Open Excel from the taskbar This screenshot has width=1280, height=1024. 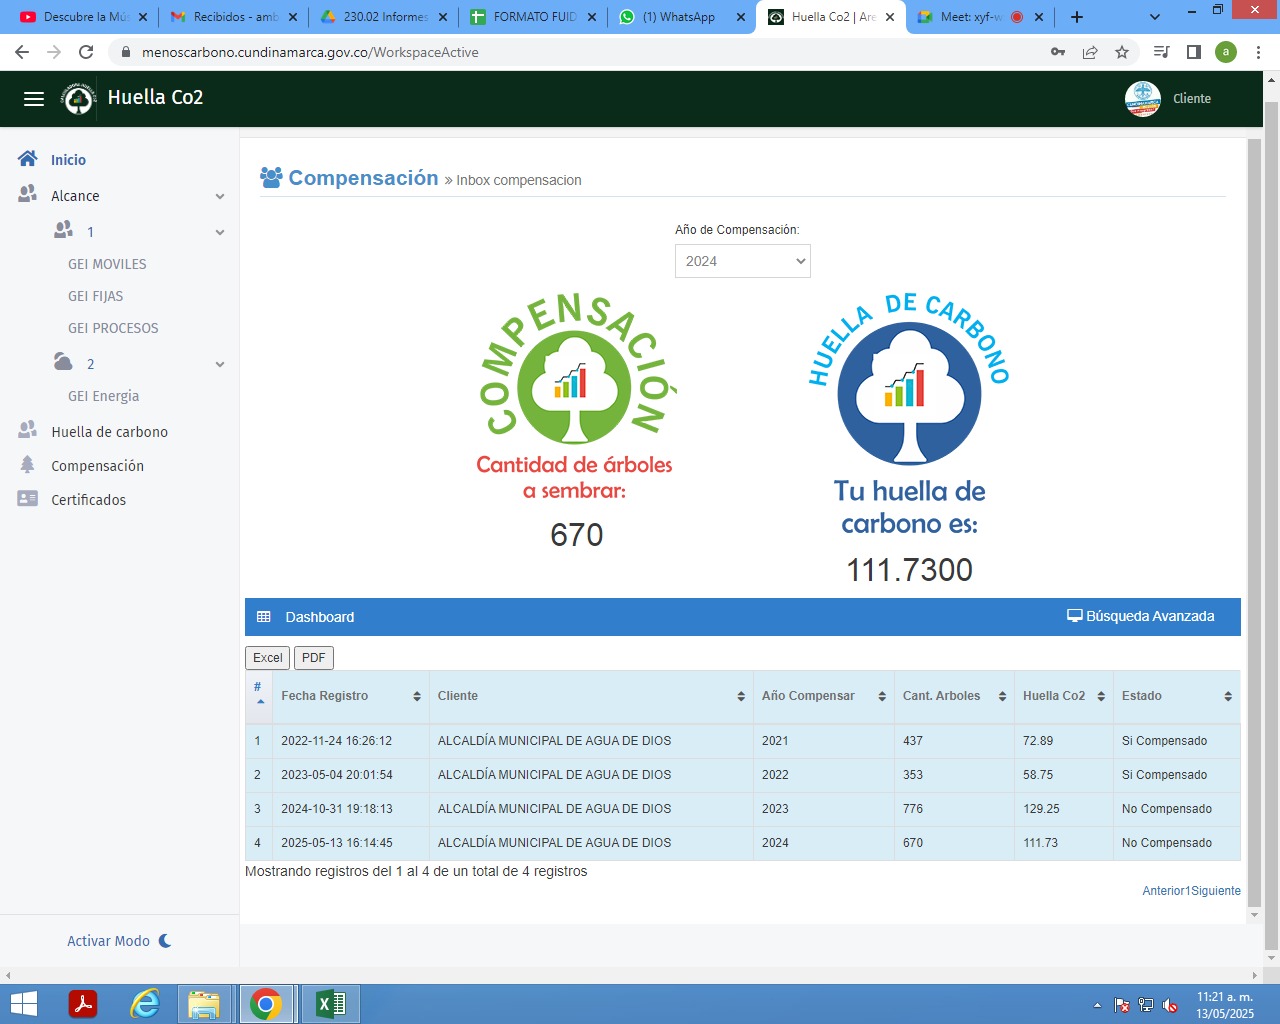coord(330,1004)
